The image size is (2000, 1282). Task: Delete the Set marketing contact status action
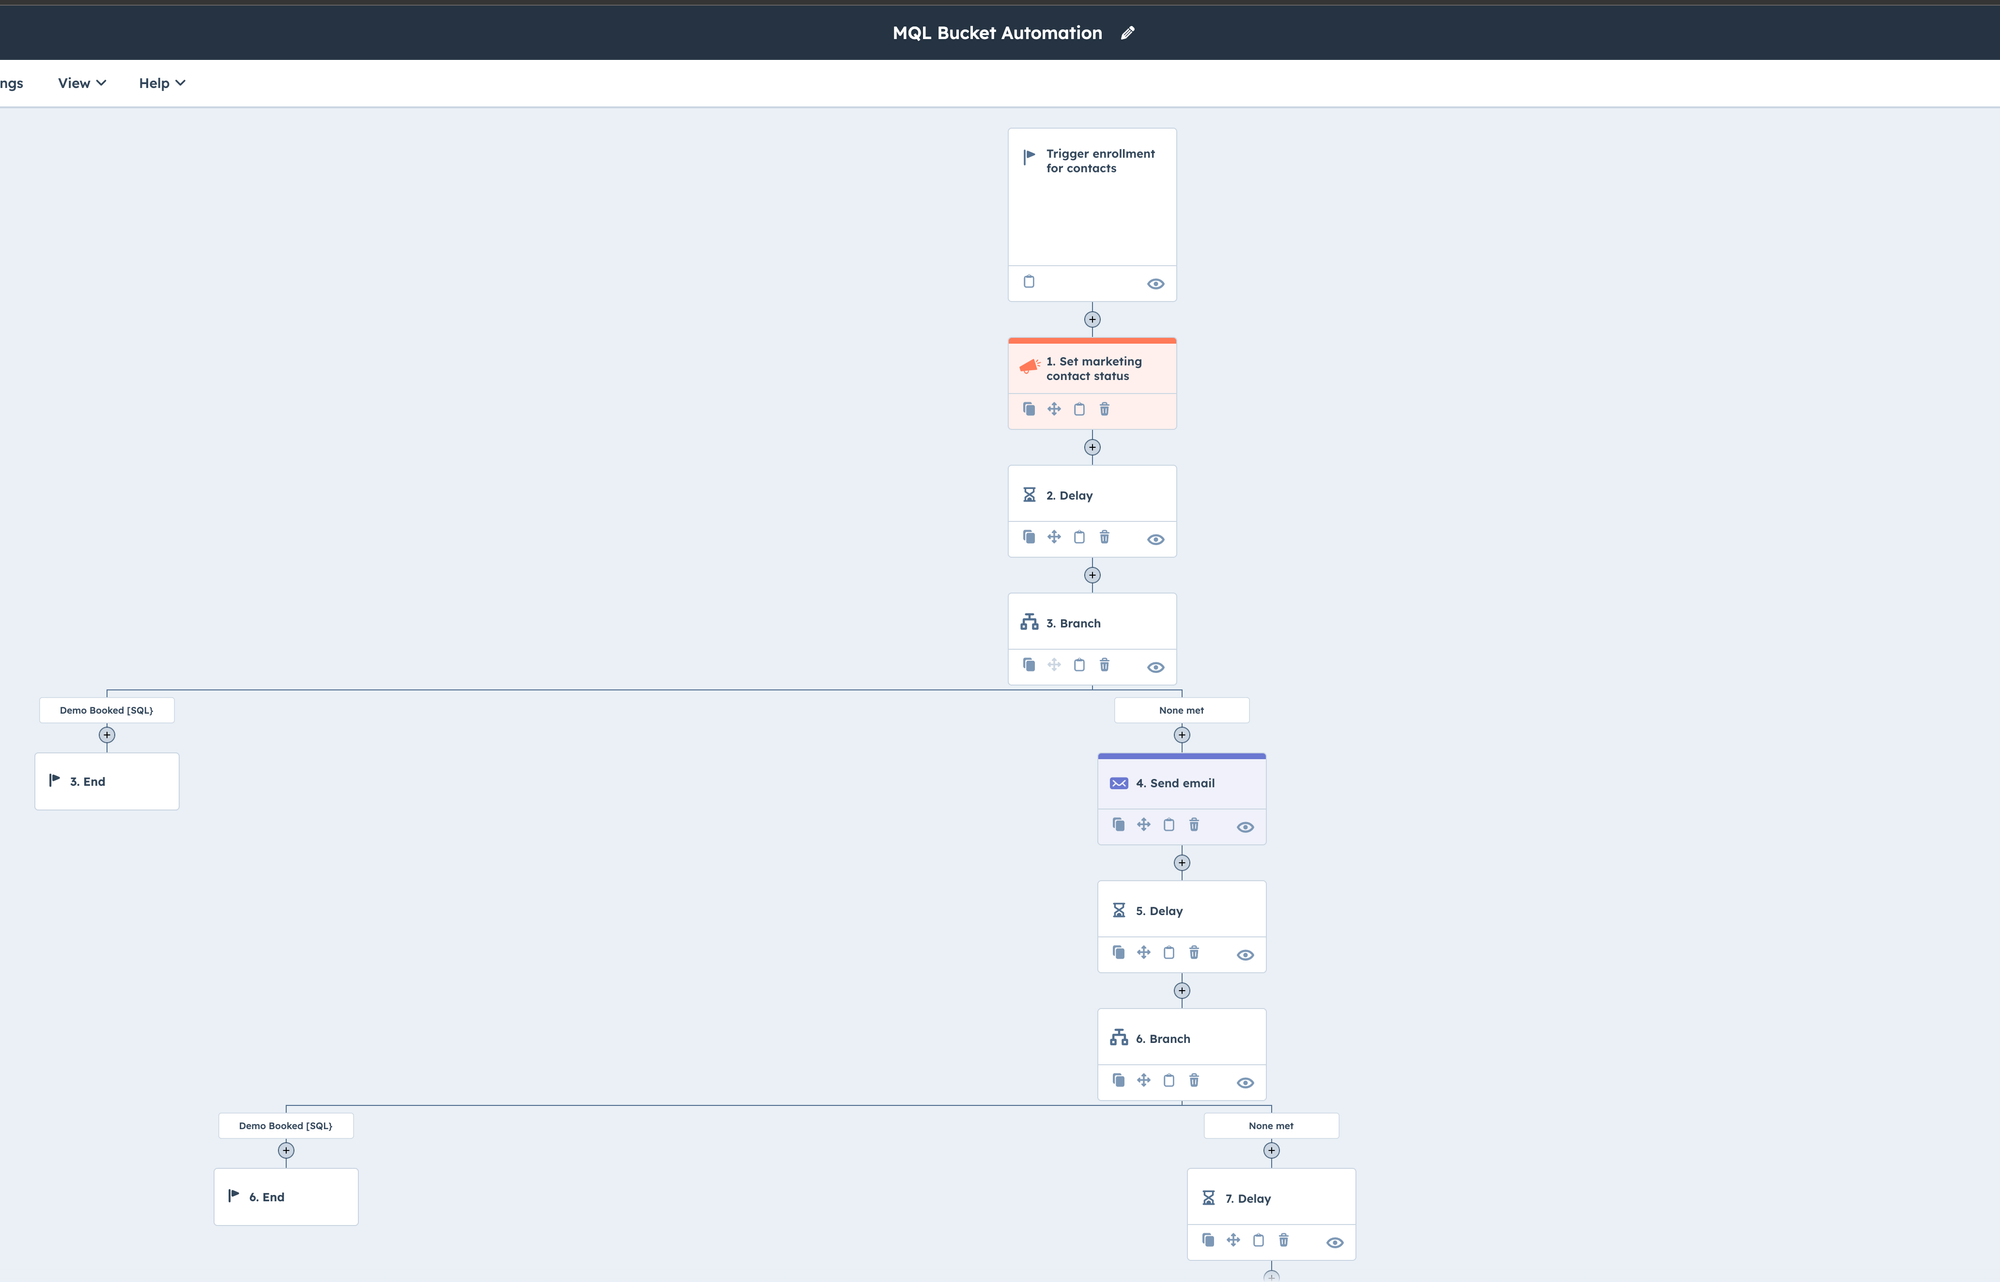click(1104, 409)
